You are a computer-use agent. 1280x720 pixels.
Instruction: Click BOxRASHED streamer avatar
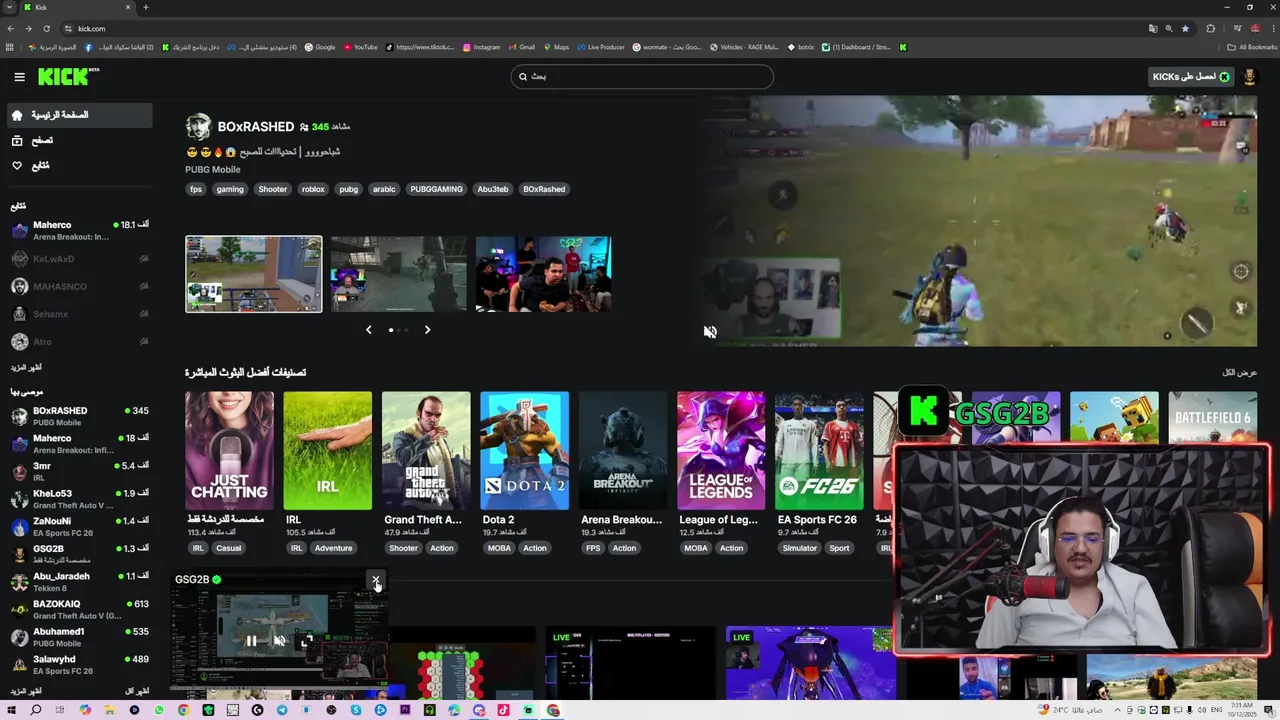point(198,126)
